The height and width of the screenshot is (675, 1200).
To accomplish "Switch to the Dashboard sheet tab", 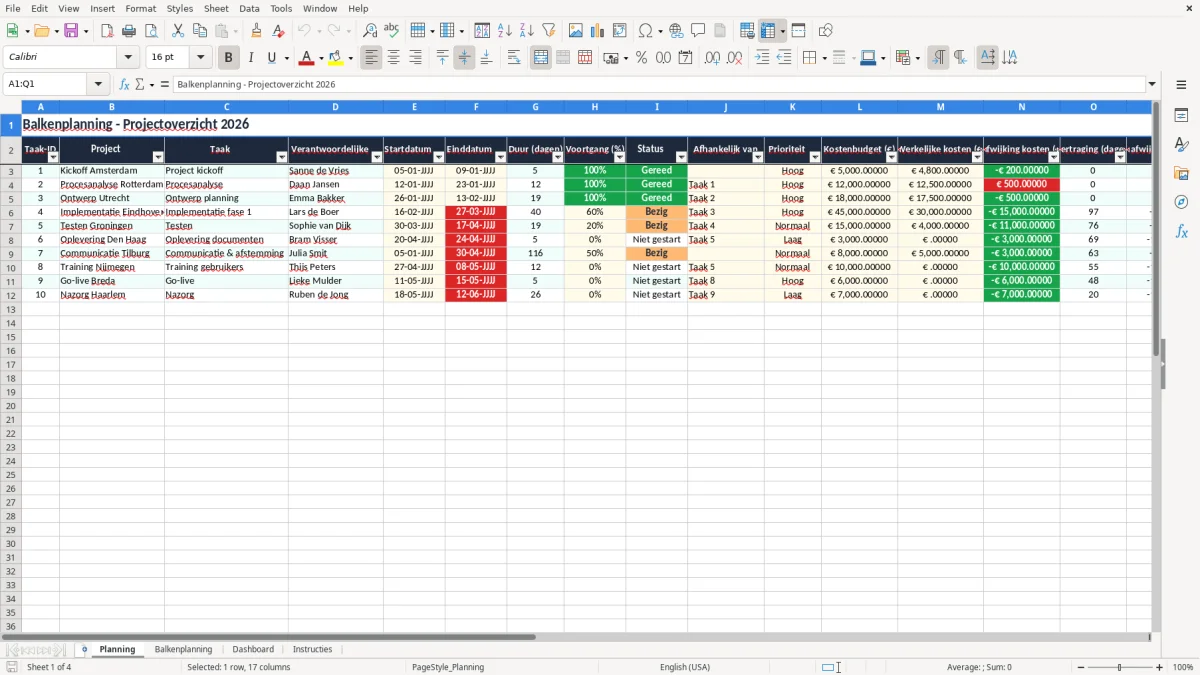I will 253,649.
